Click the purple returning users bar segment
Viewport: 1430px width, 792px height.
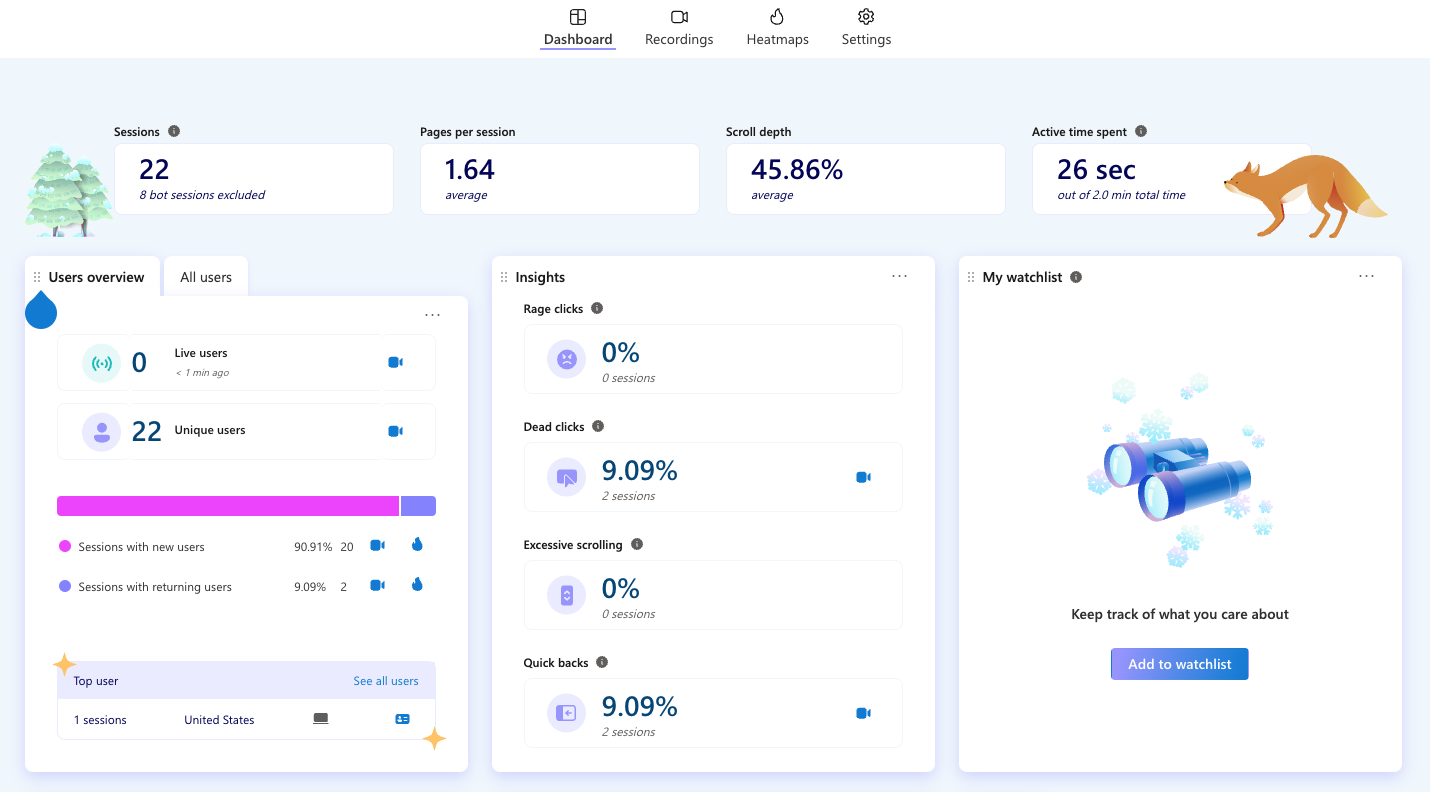tap(418, 506)
